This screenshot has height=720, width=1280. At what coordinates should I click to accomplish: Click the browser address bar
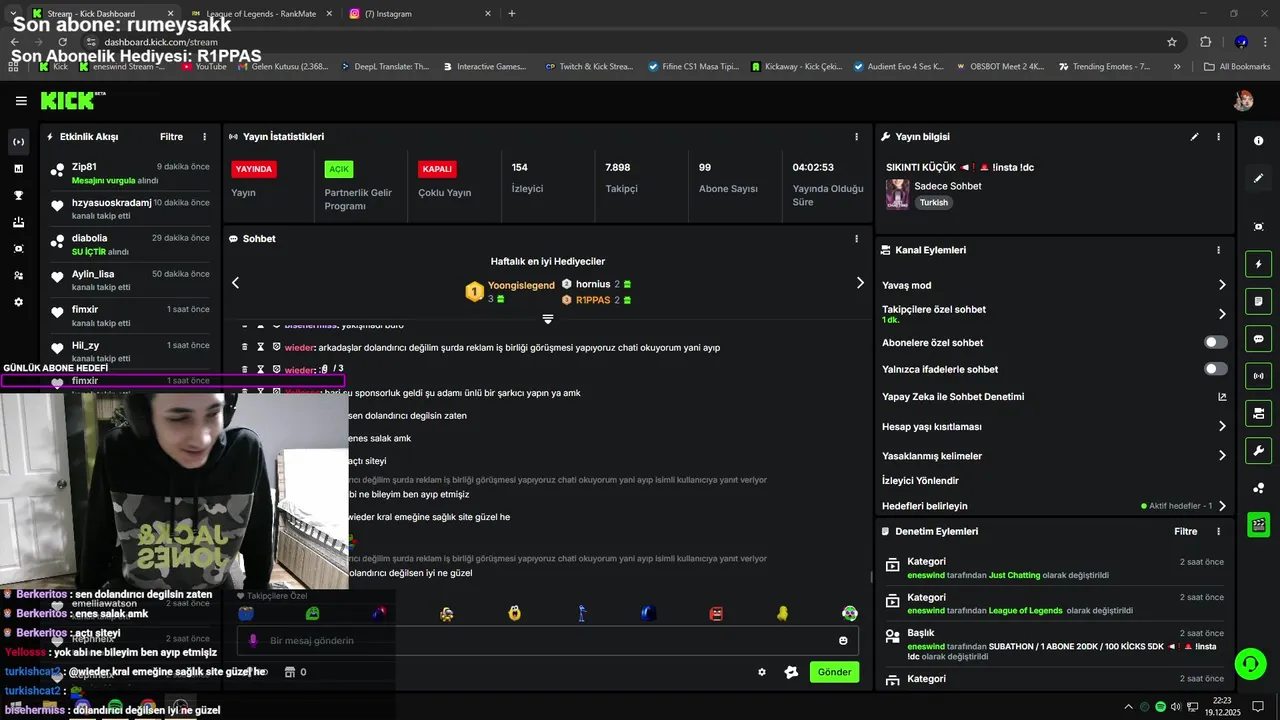pos(620,42)
